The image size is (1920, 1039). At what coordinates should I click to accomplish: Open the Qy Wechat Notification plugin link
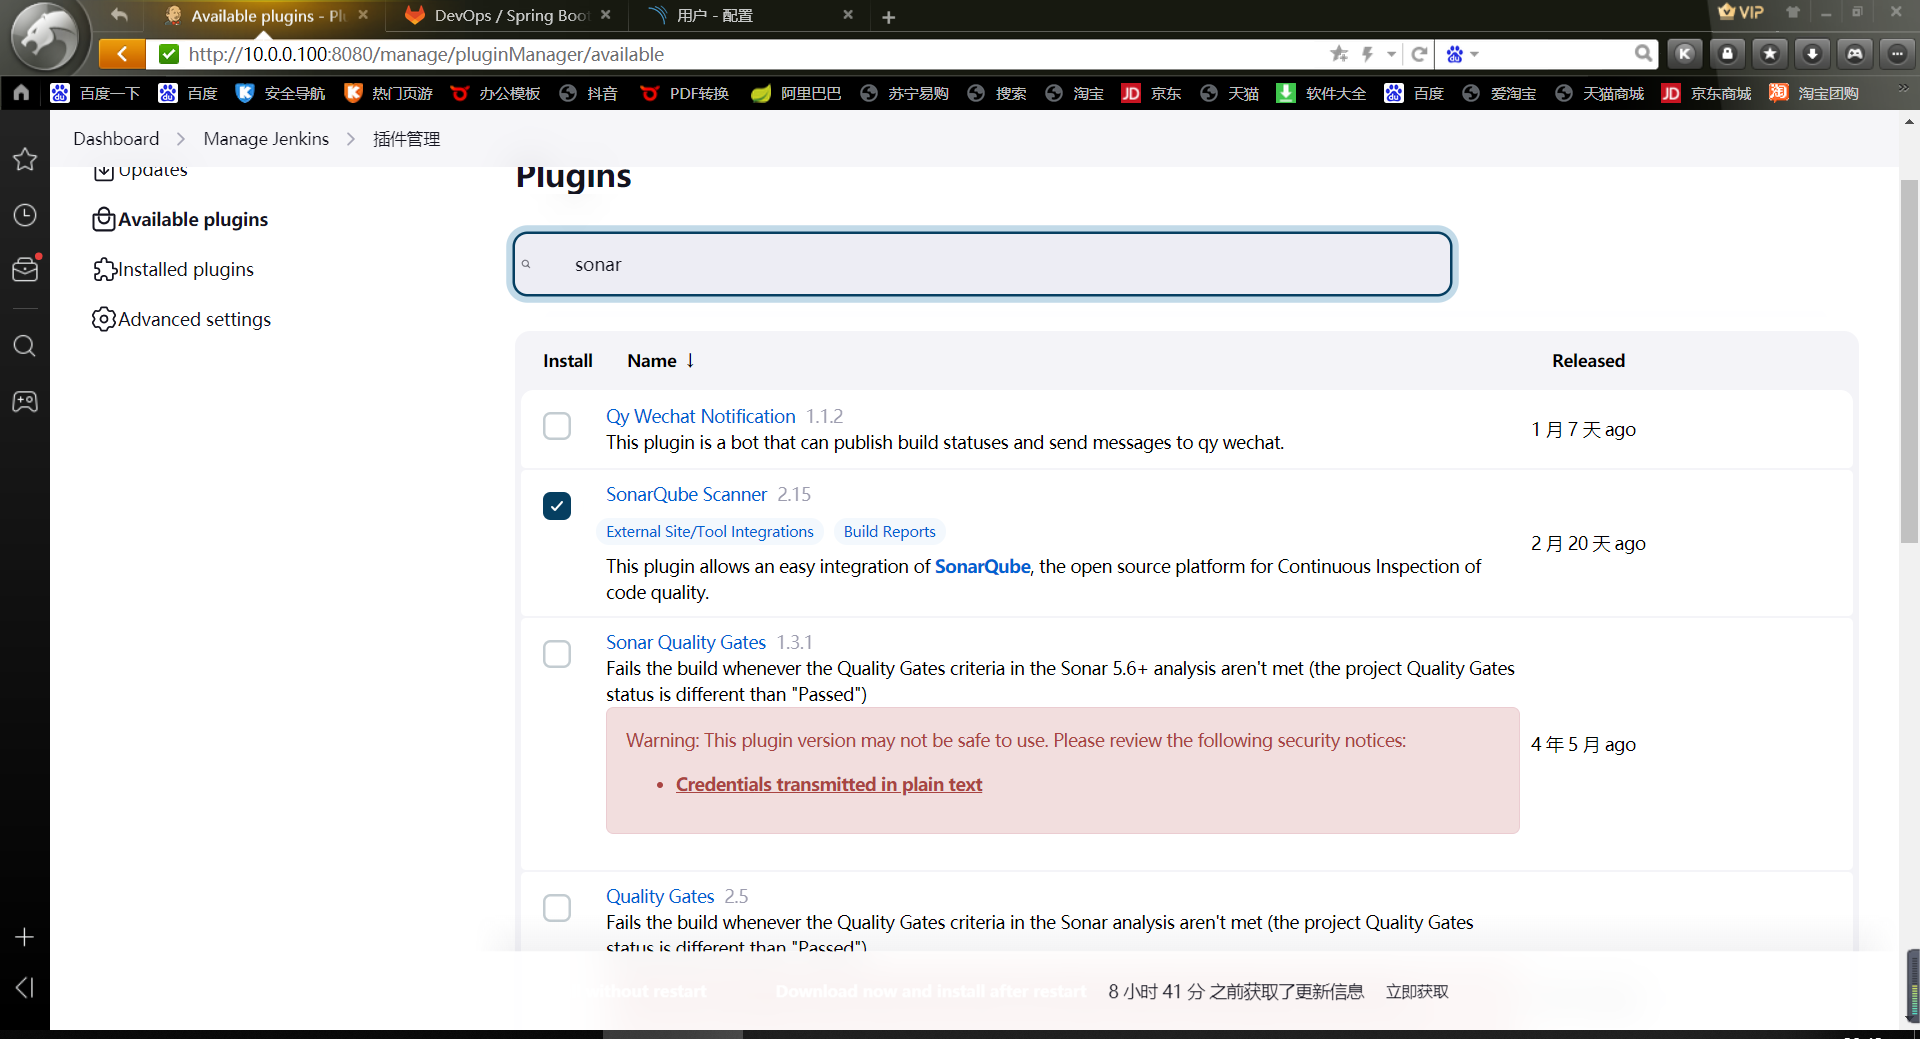pyautogui.click(x=701, y=416)
